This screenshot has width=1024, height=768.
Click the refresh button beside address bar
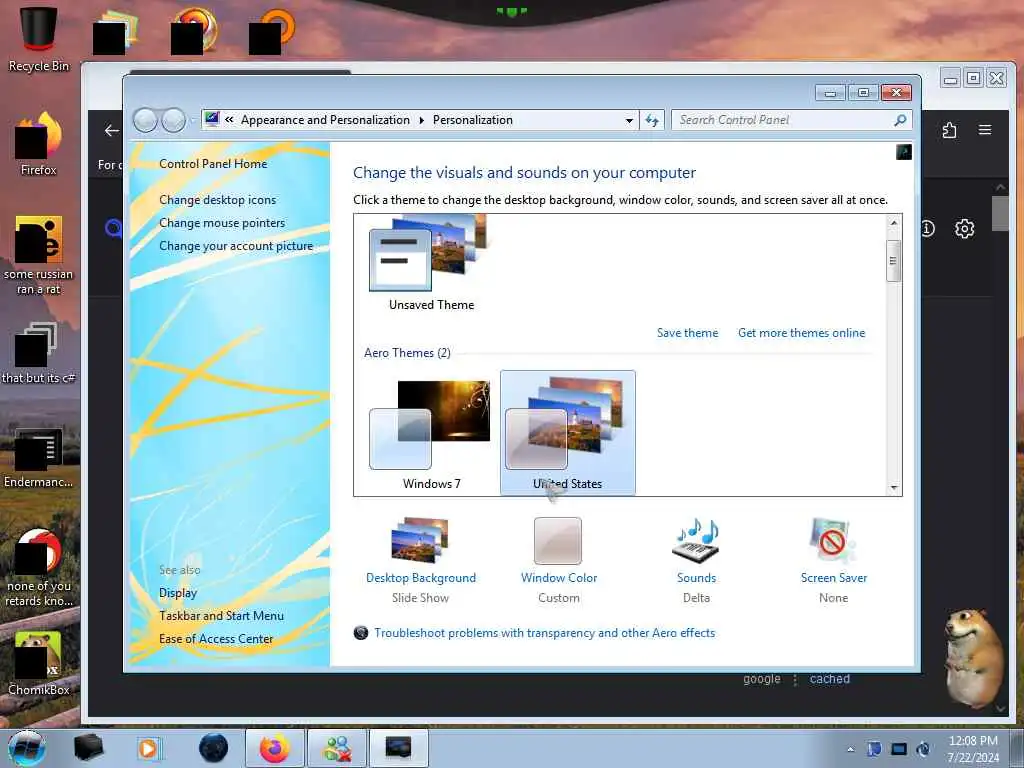(x=652, y=120)
